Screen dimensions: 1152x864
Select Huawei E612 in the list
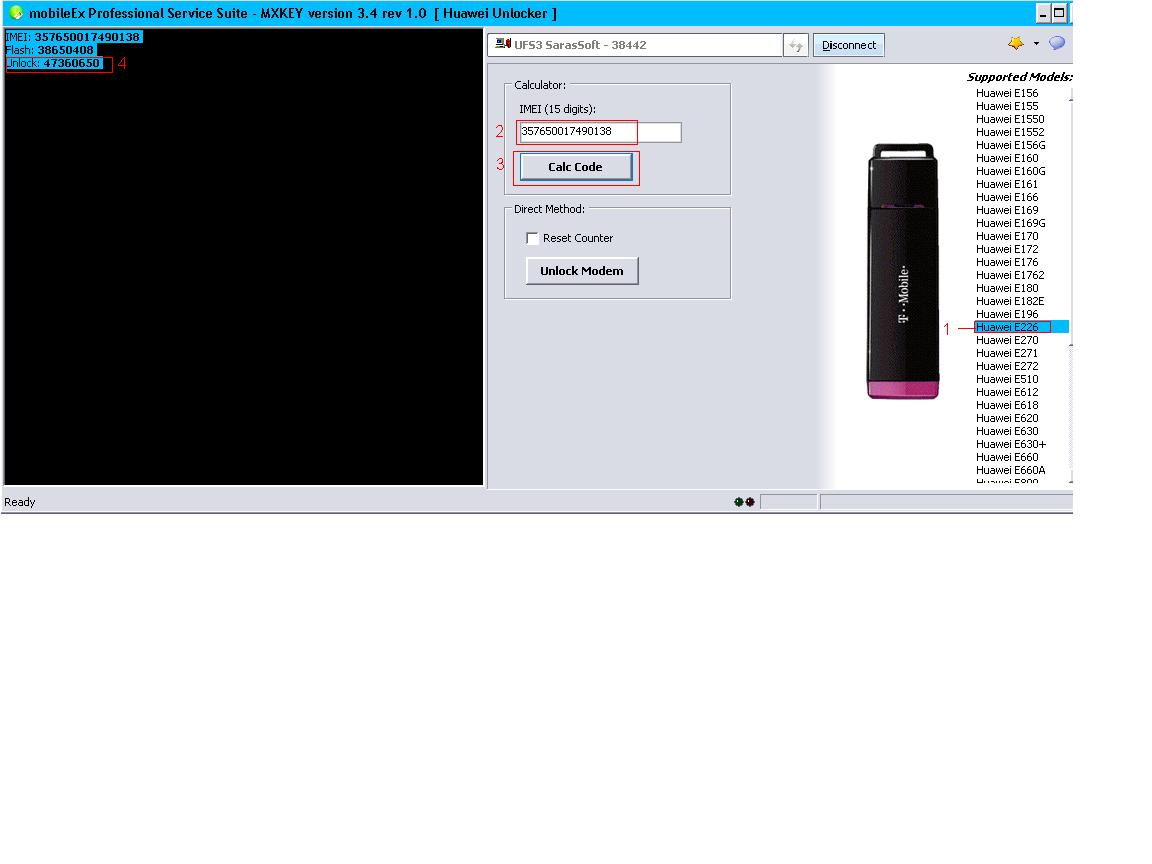point(1007,392)
